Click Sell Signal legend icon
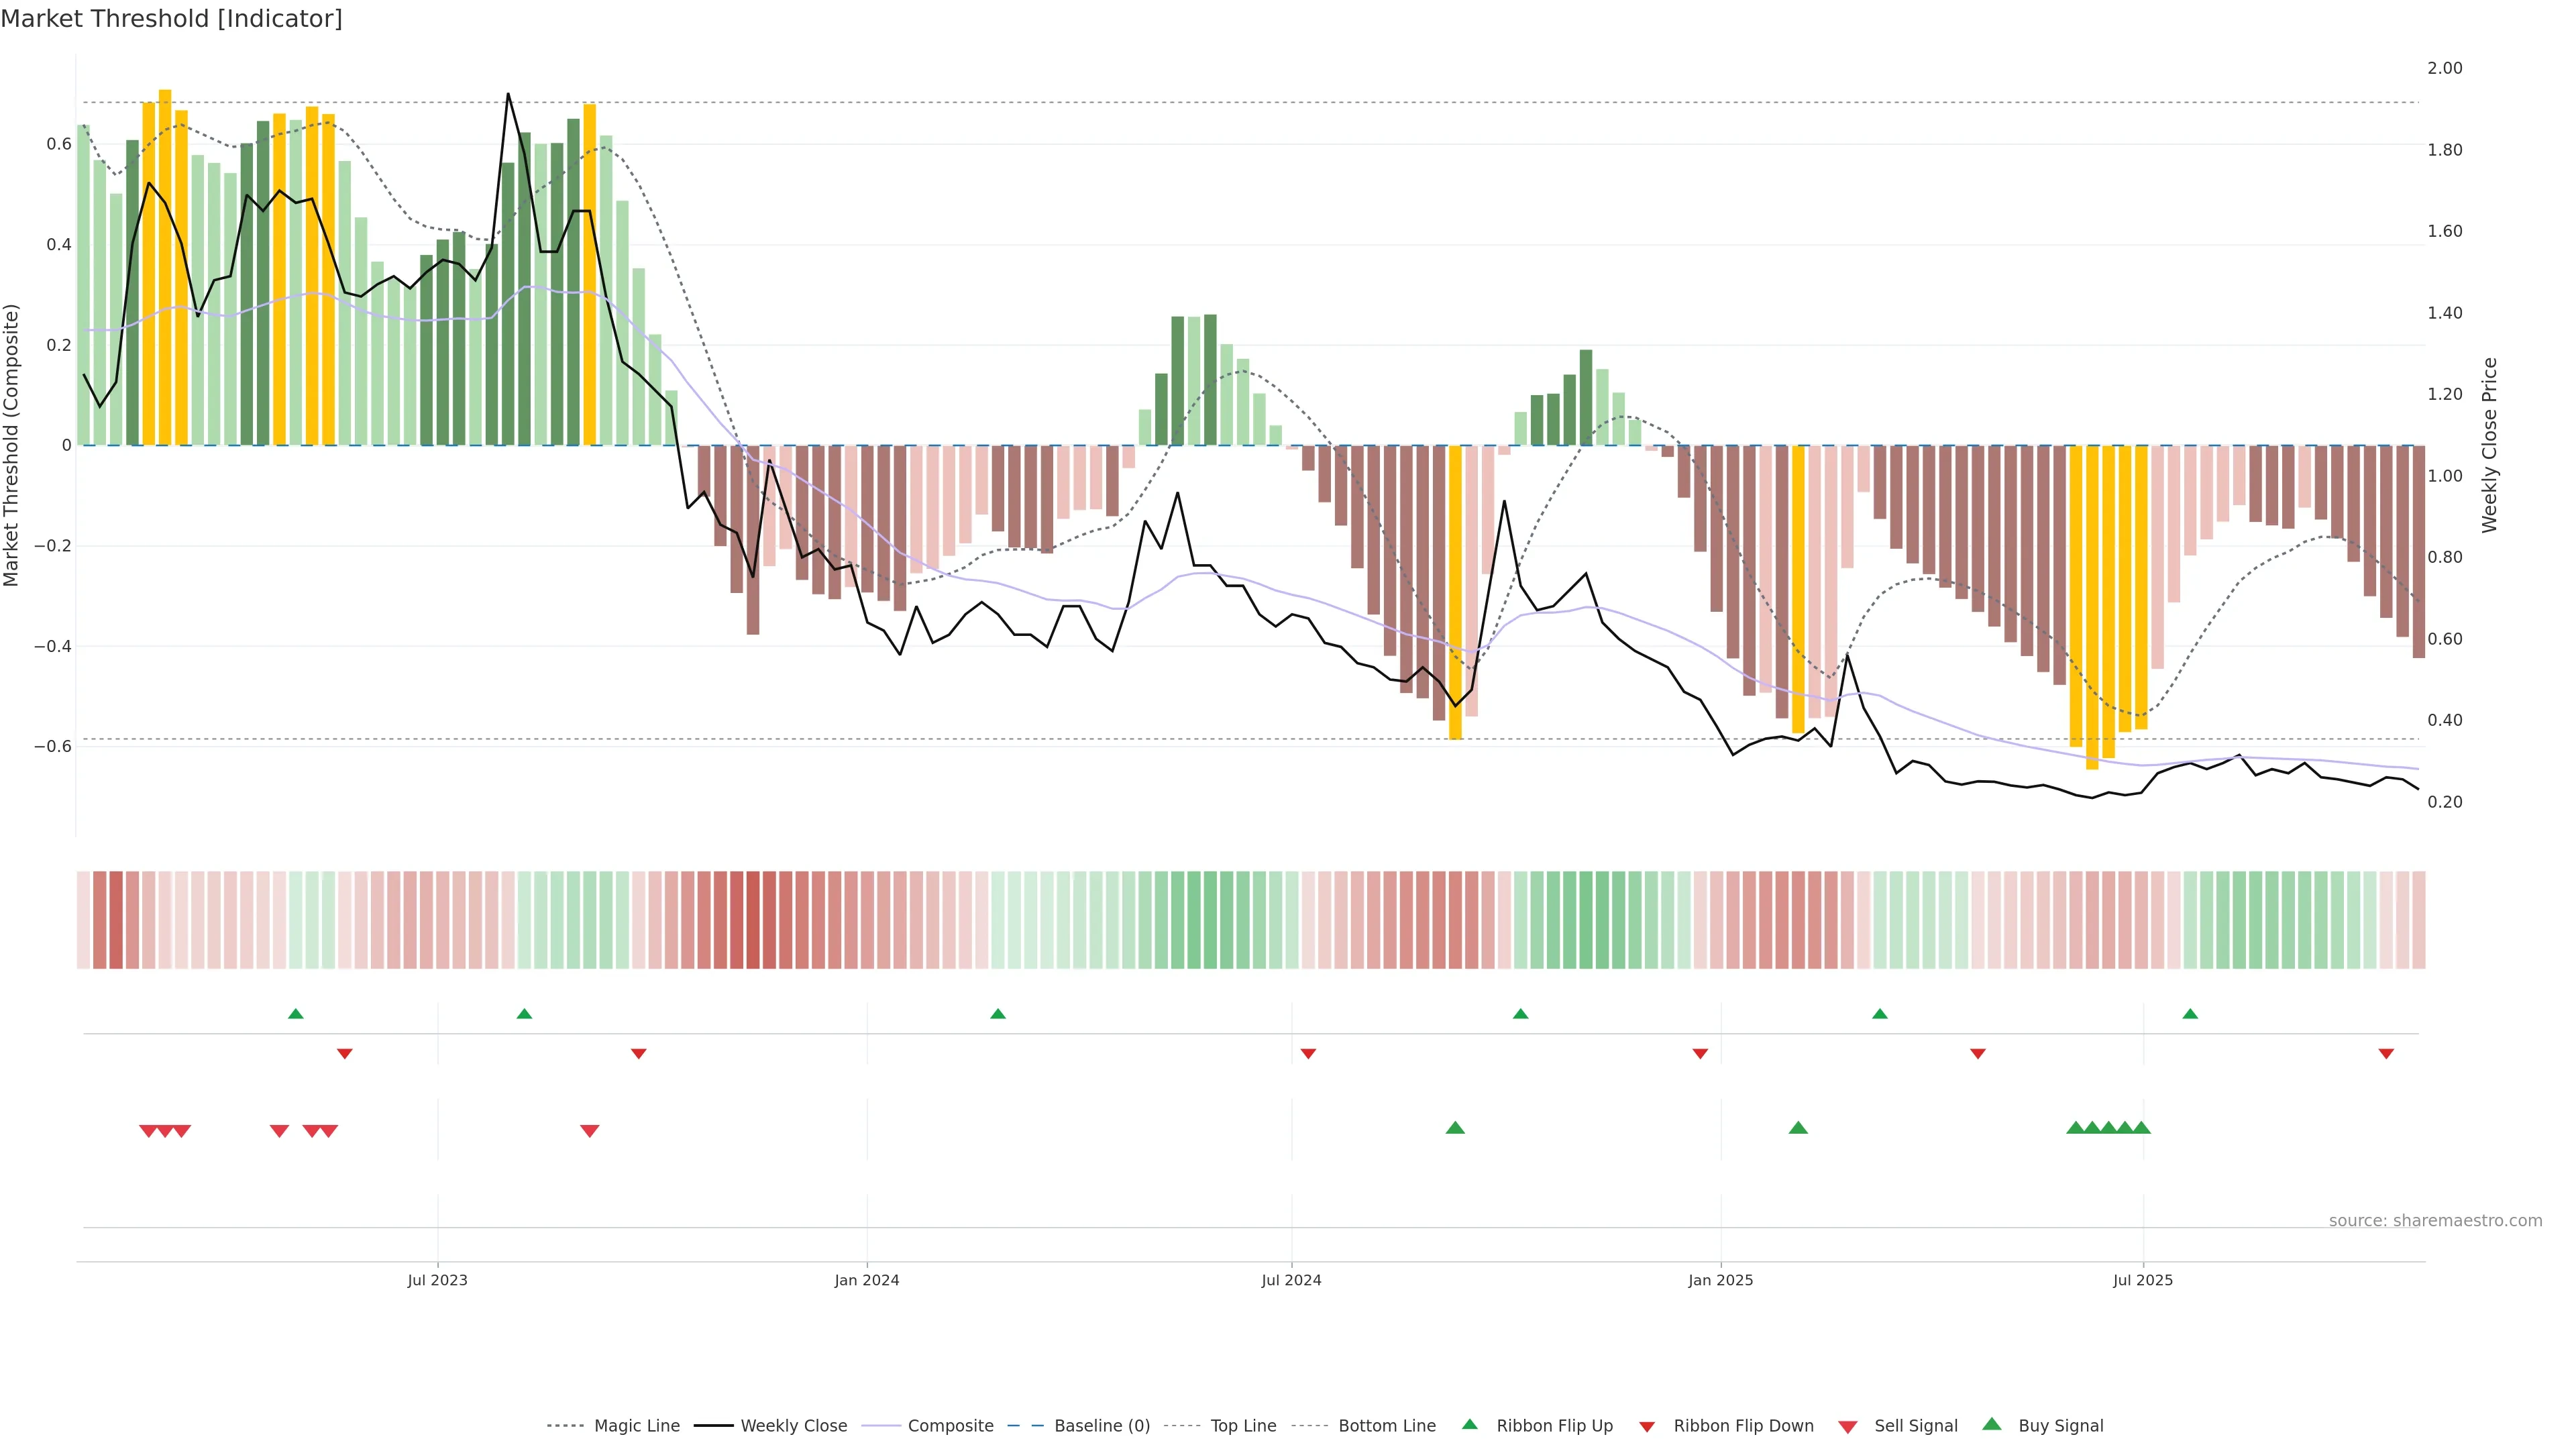Screen dimensions: 2576x1449 [x=1848, y=1427]
